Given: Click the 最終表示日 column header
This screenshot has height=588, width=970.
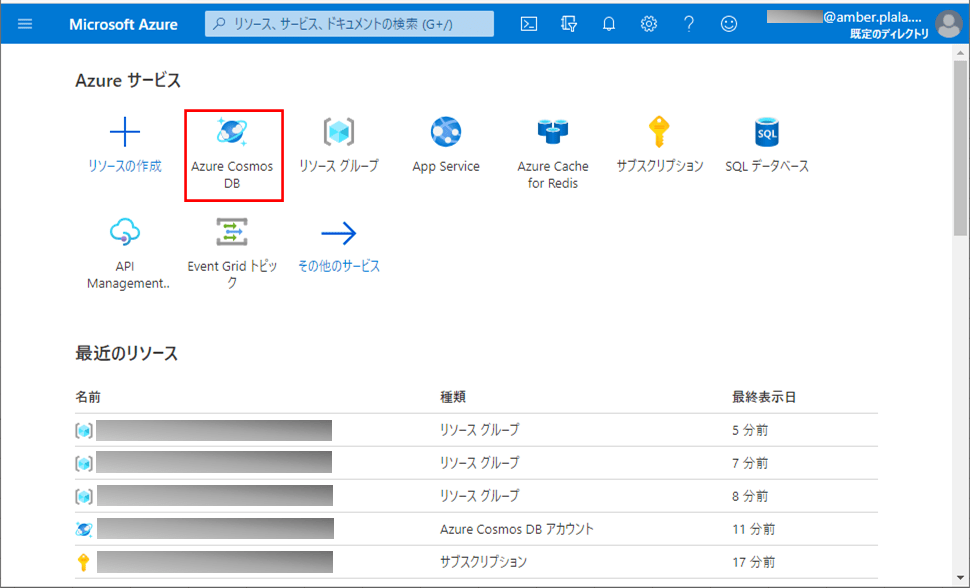Looking at the screenshot, I should click(x=764, y=397).
